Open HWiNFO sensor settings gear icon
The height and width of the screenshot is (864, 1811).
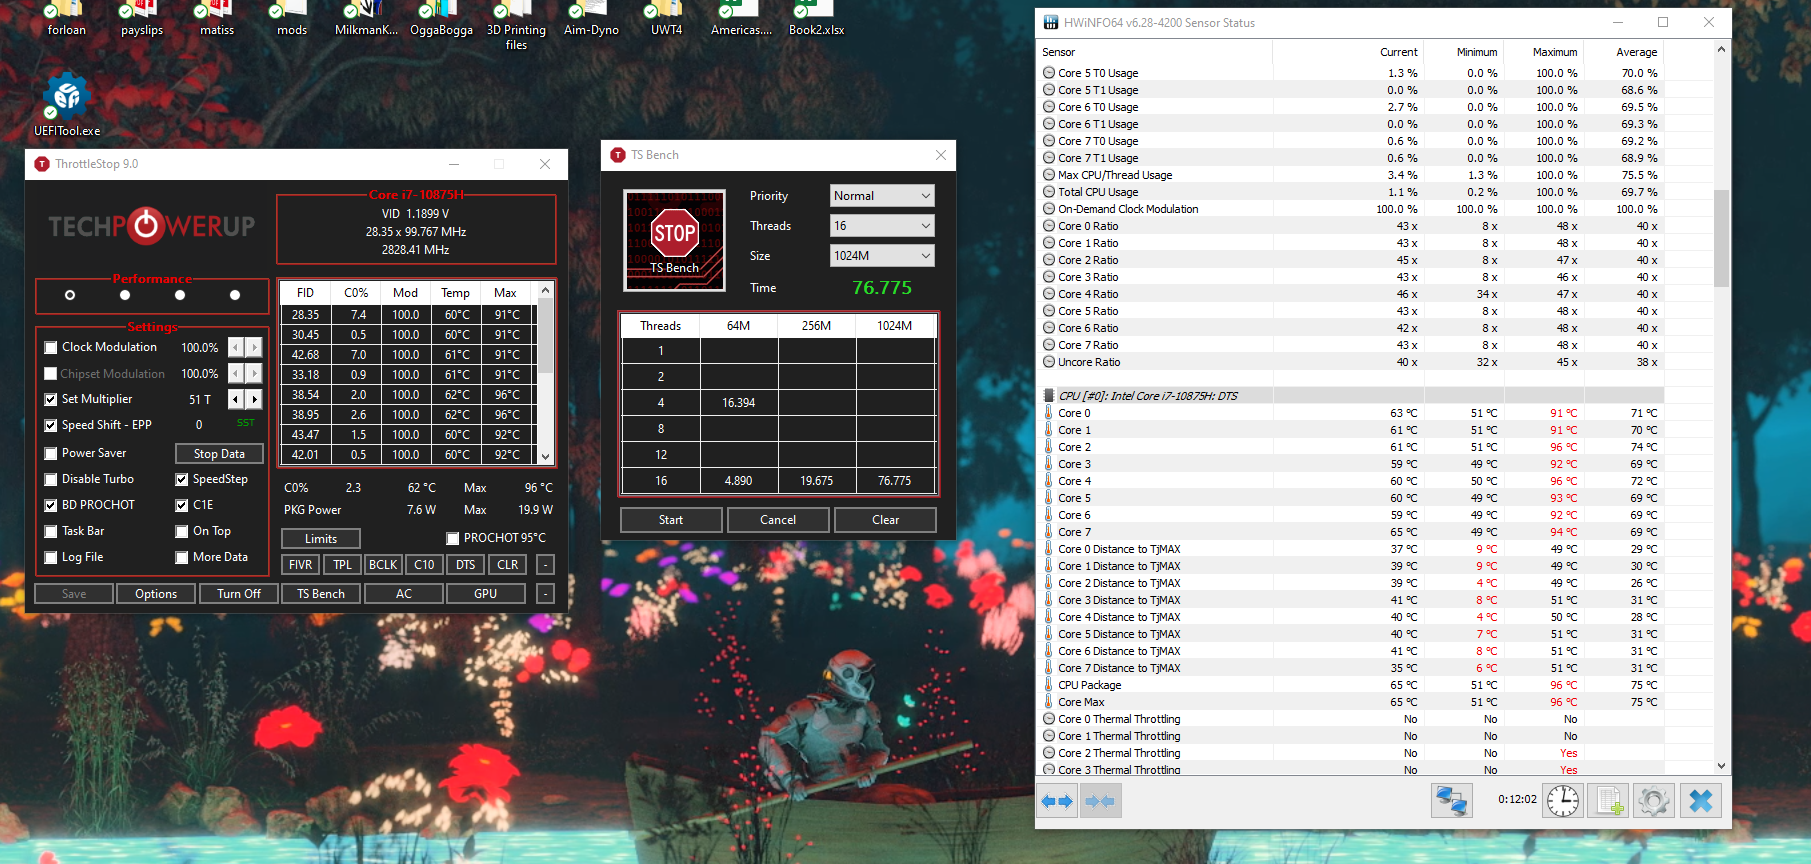coord(1654,801)
